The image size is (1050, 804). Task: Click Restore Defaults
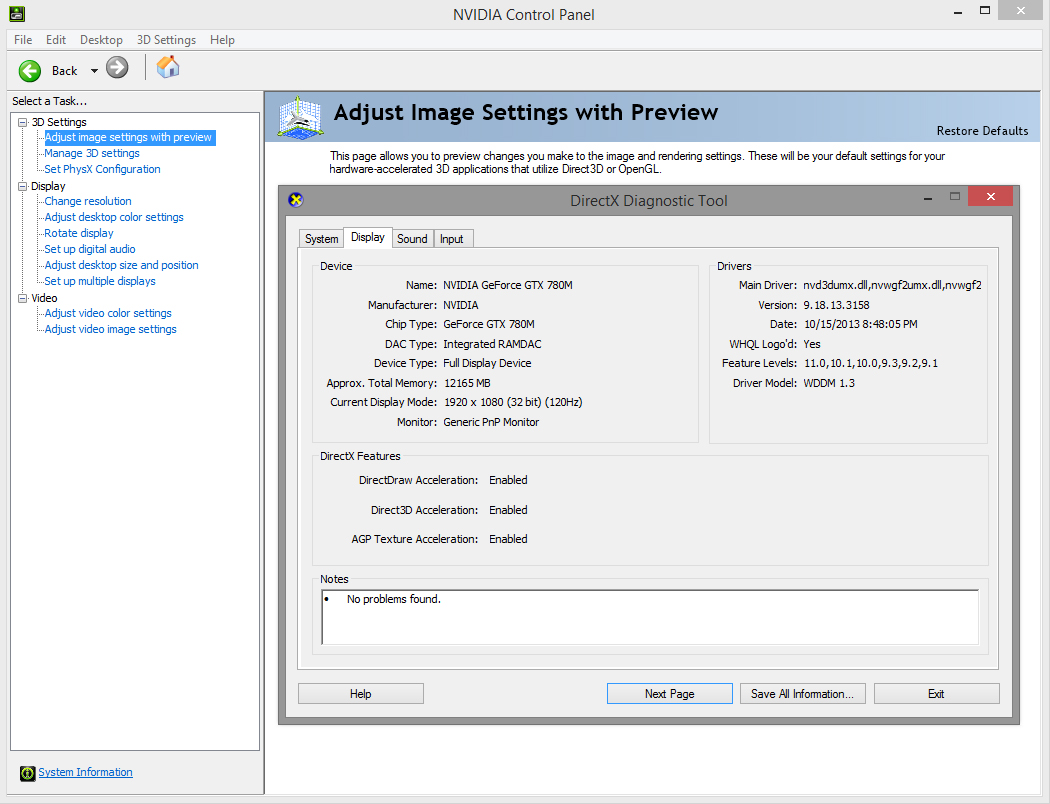pyautogui.click(x=982, y=131)
